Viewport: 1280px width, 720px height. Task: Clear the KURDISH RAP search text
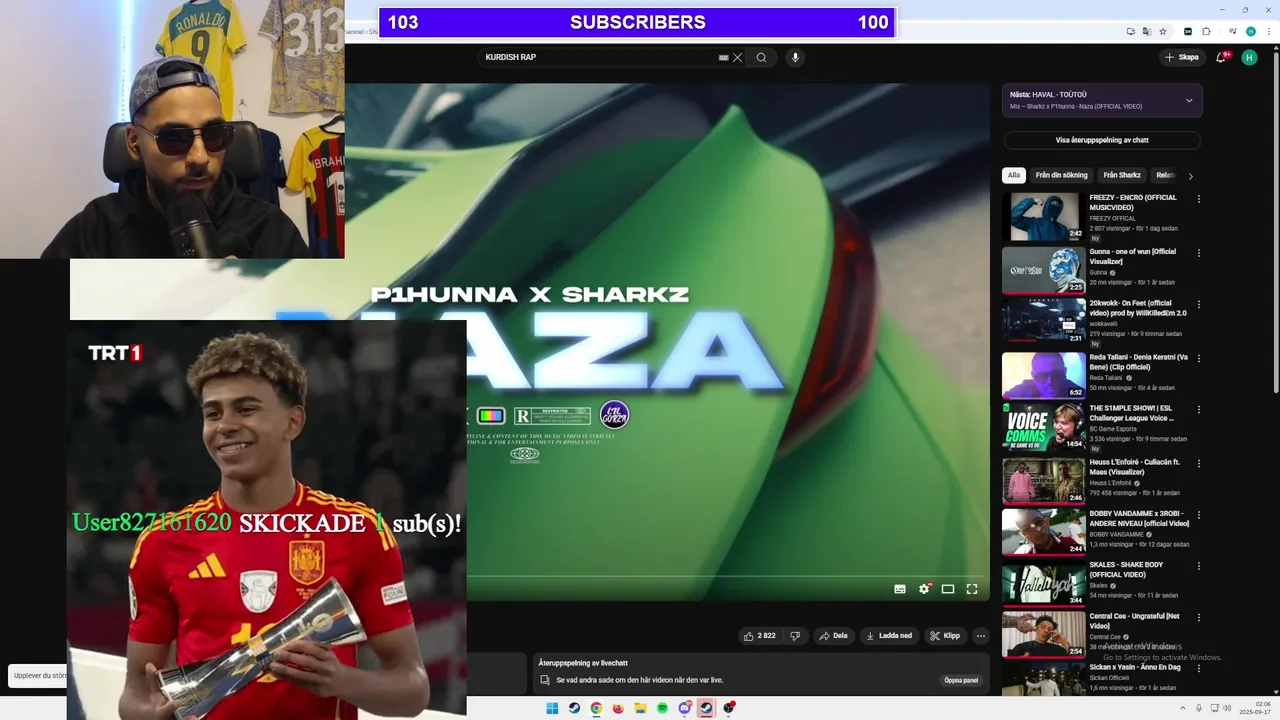coord(738,57)
